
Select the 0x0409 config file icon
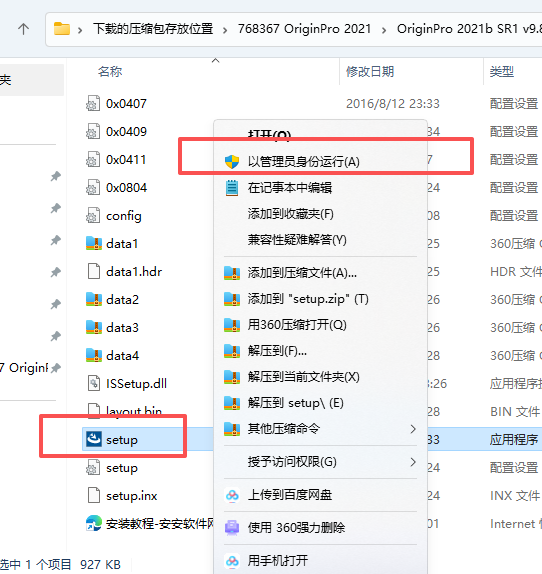pos(93,131)
